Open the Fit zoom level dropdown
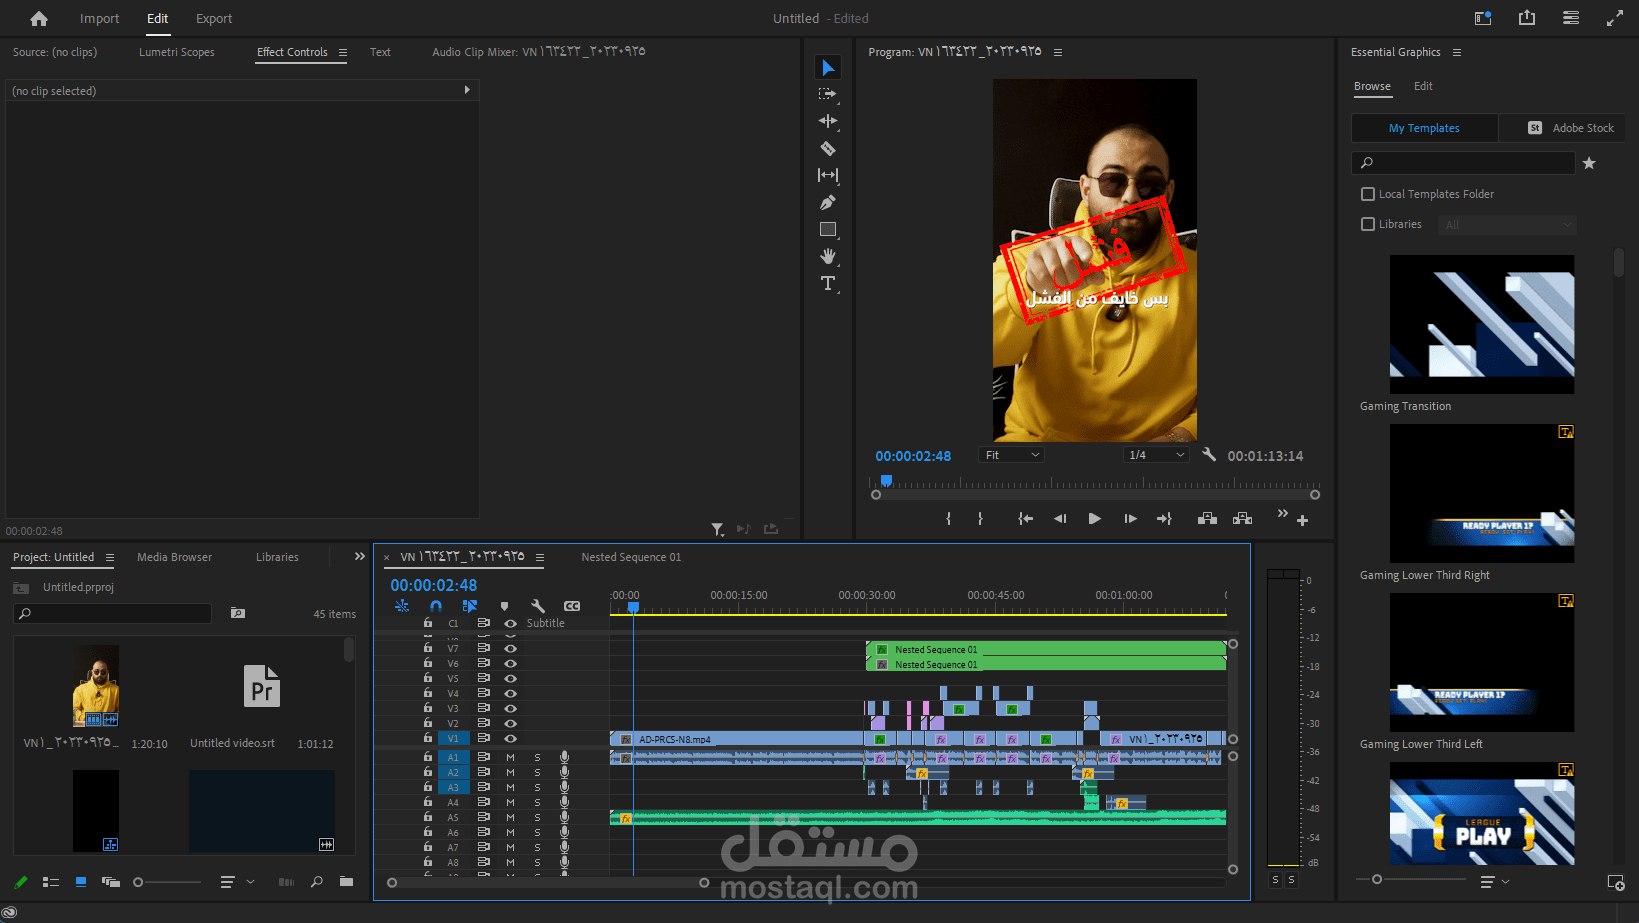This screenshot has width=1639, height=923. (1012, 455)
